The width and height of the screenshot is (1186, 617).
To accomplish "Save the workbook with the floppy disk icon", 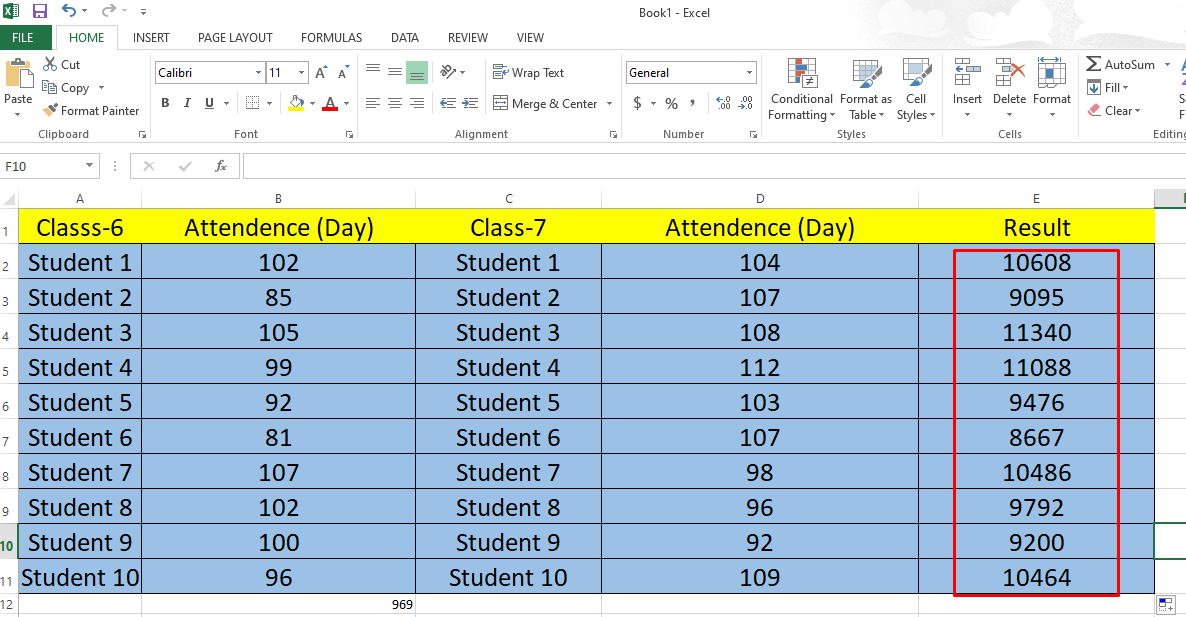I will point(39,11).
